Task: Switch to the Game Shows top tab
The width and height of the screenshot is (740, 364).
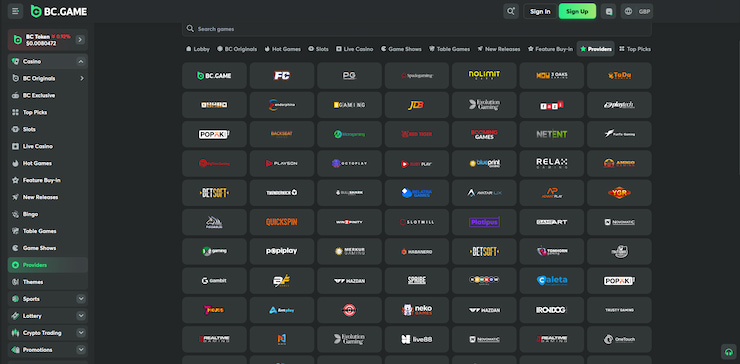Action: [x=401, y=49]
